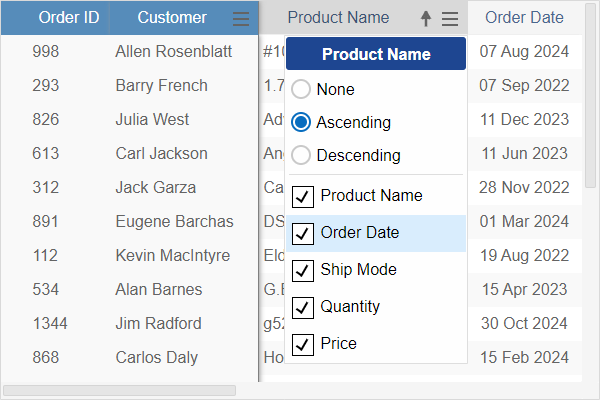Select the None sort radio button
600x400 pixels.
point(301,89)
